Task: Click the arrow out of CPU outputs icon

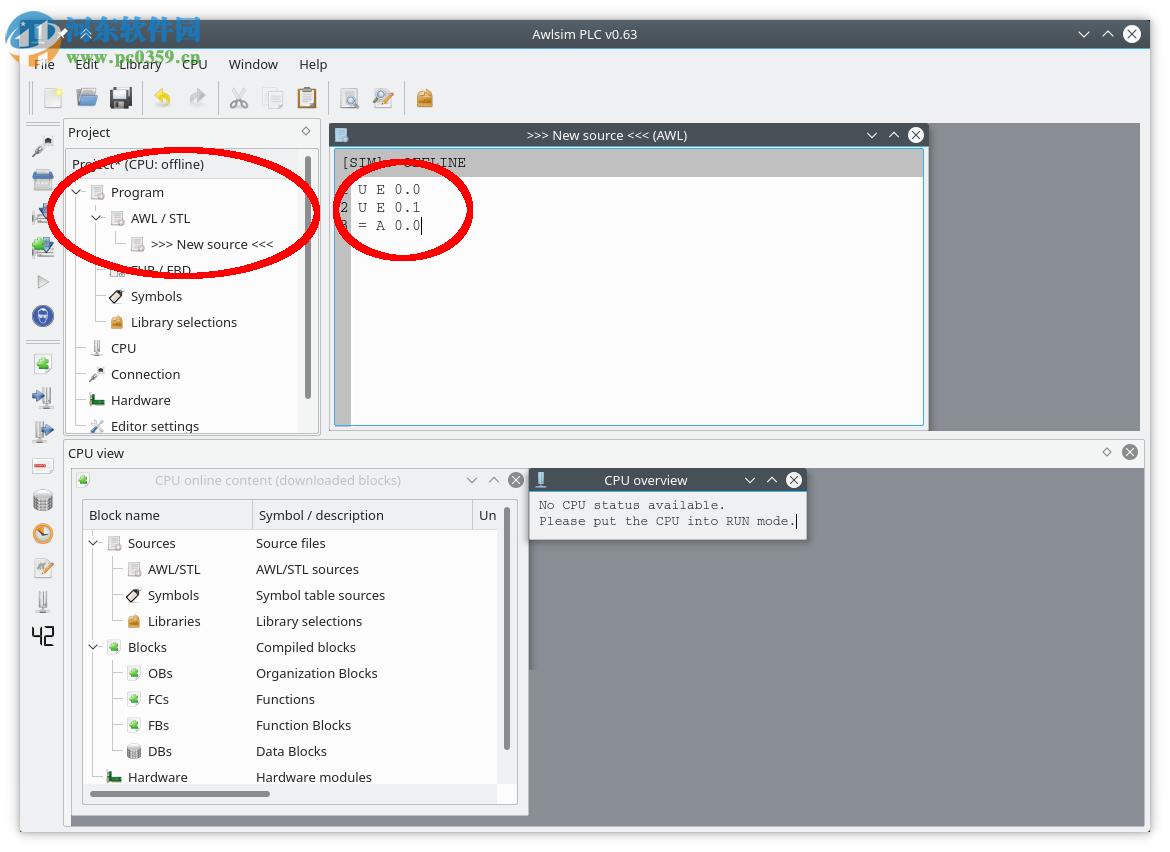Action: 43,431
